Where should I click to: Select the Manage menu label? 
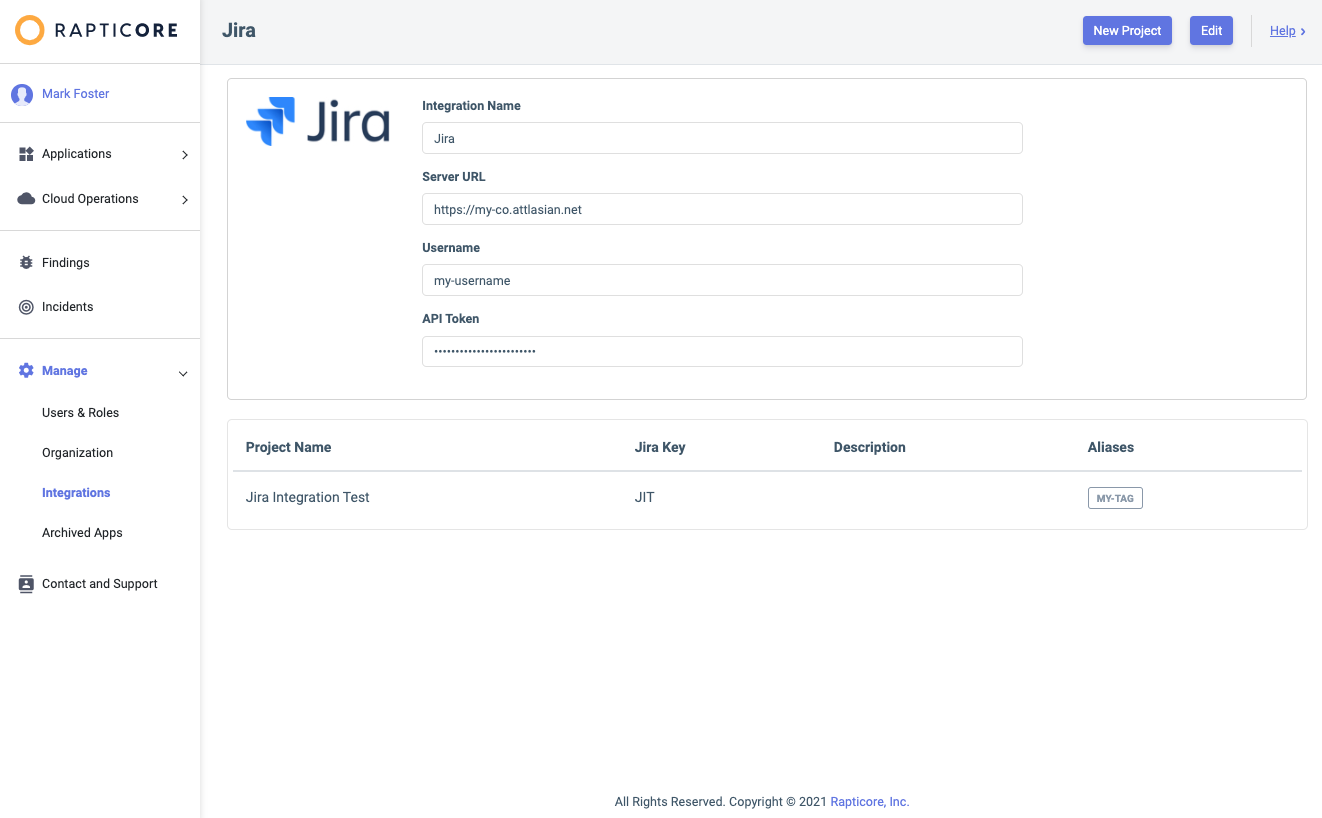click(65, 371)
